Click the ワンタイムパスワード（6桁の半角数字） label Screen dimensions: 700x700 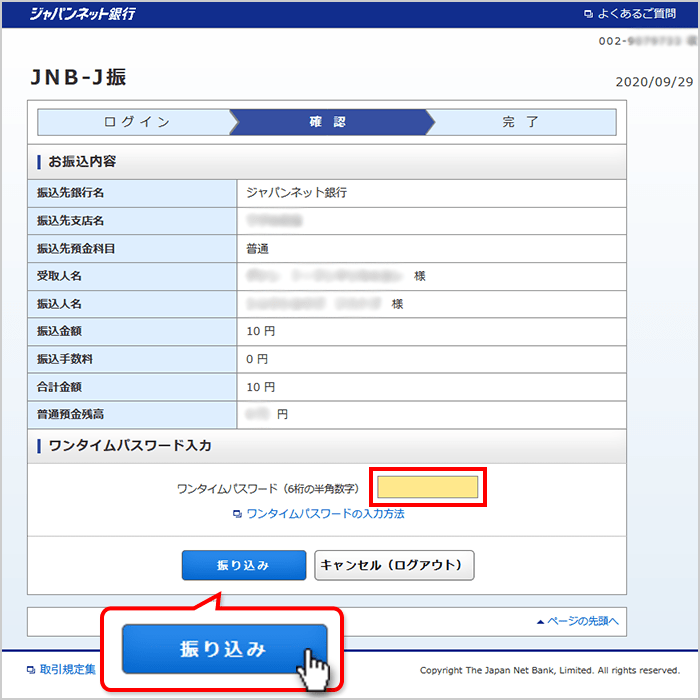click(268, 489)
